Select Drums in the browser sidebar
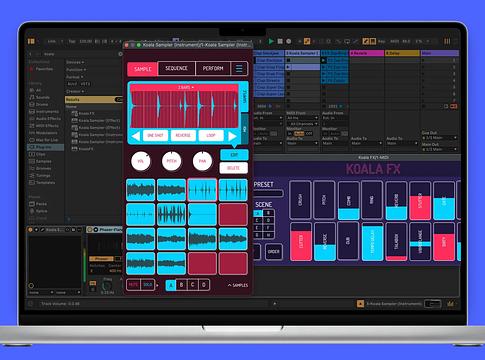 coord(39,104)
